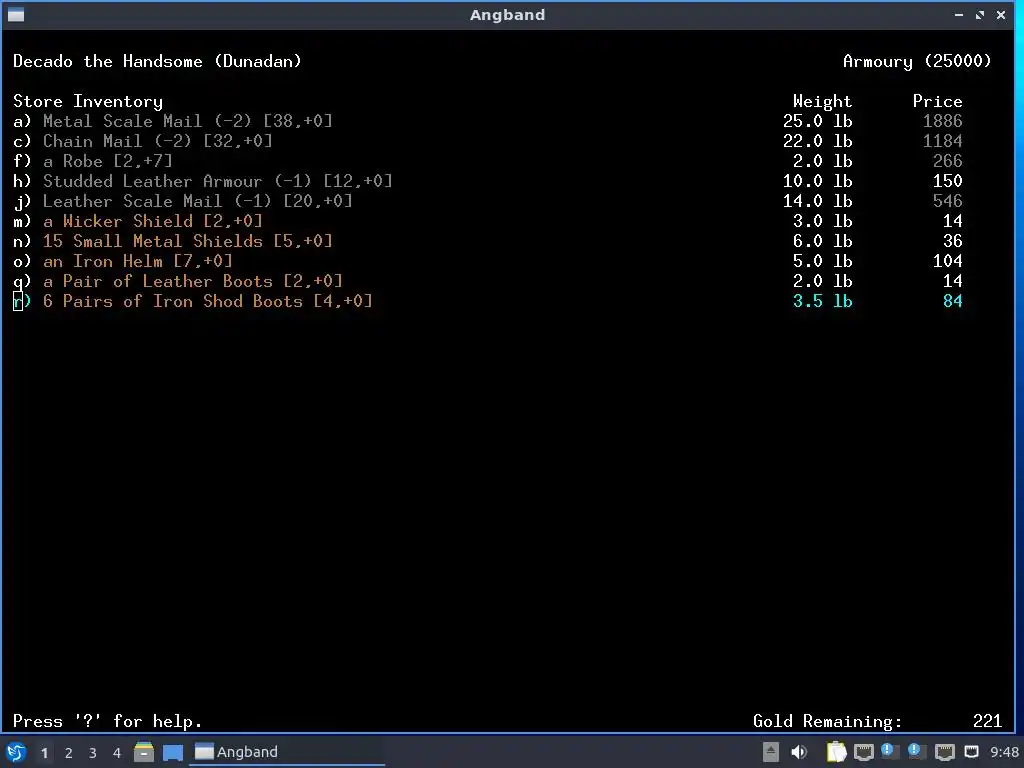
Task: Click the price 1886
Action: coord(942,121)
